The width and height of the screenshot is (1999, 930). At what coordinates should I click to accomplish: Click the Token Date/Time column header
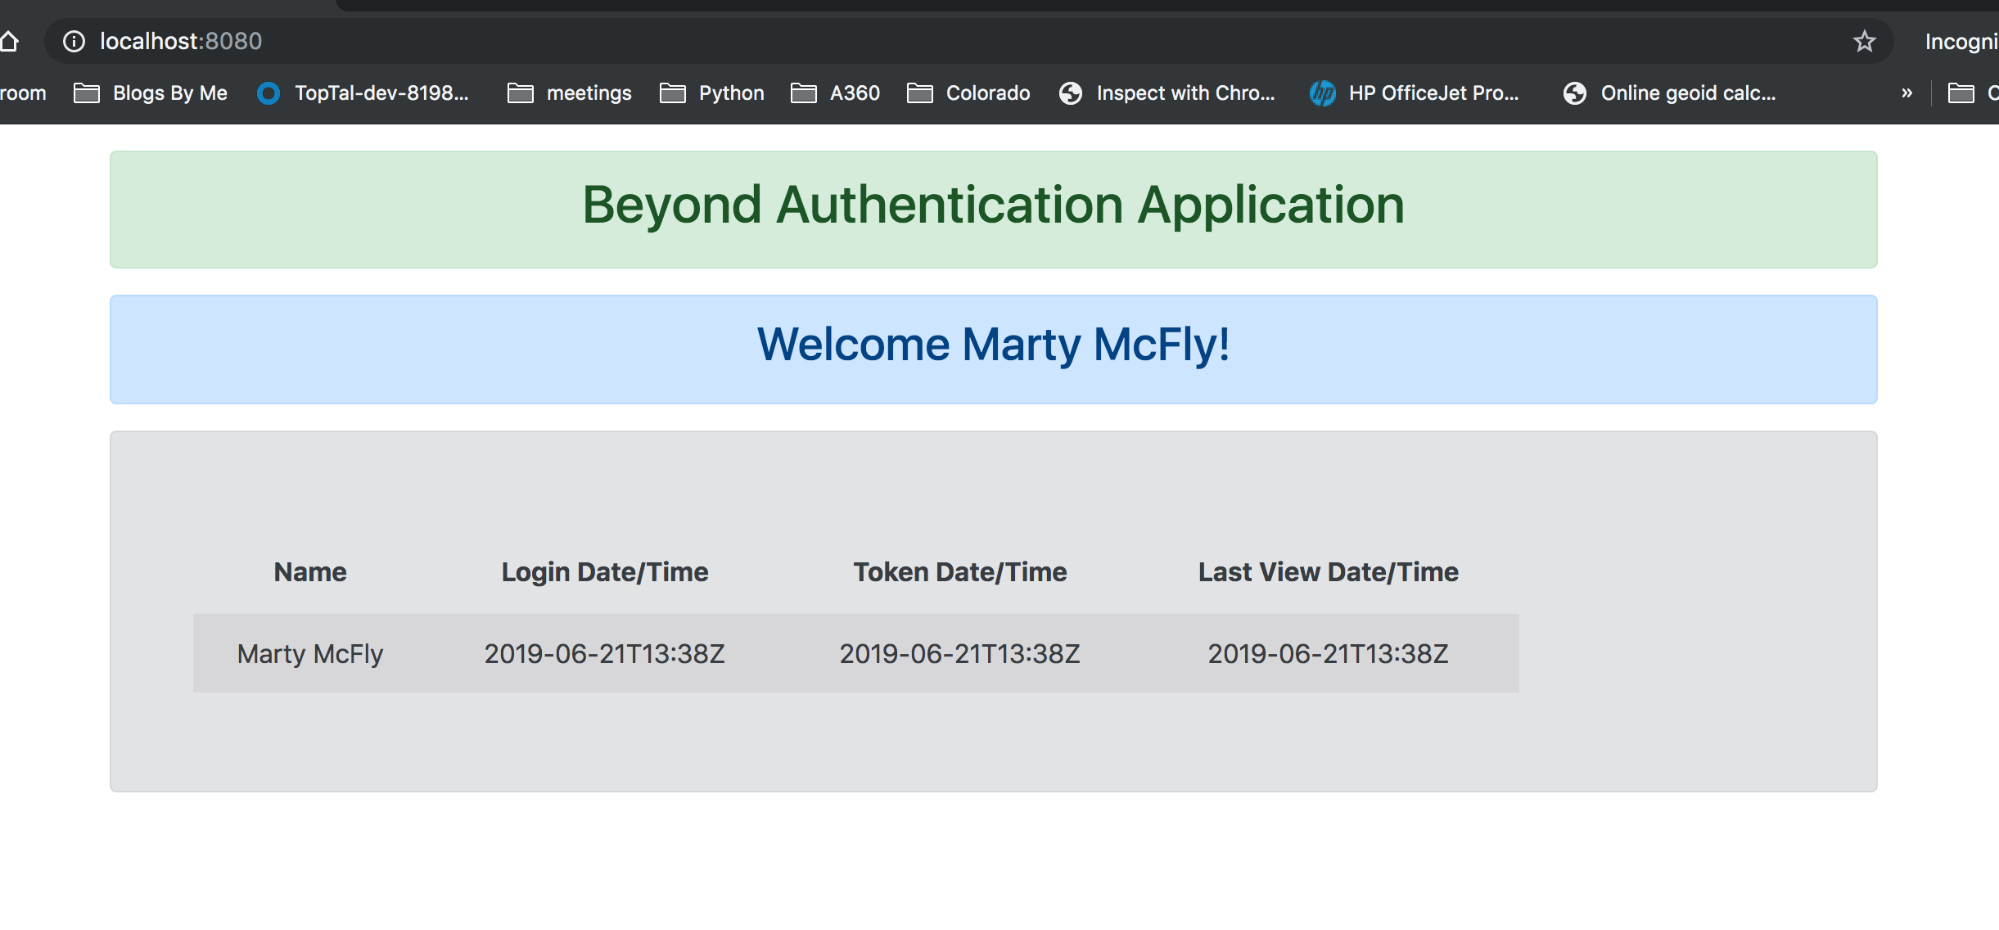tap(959, 572)
